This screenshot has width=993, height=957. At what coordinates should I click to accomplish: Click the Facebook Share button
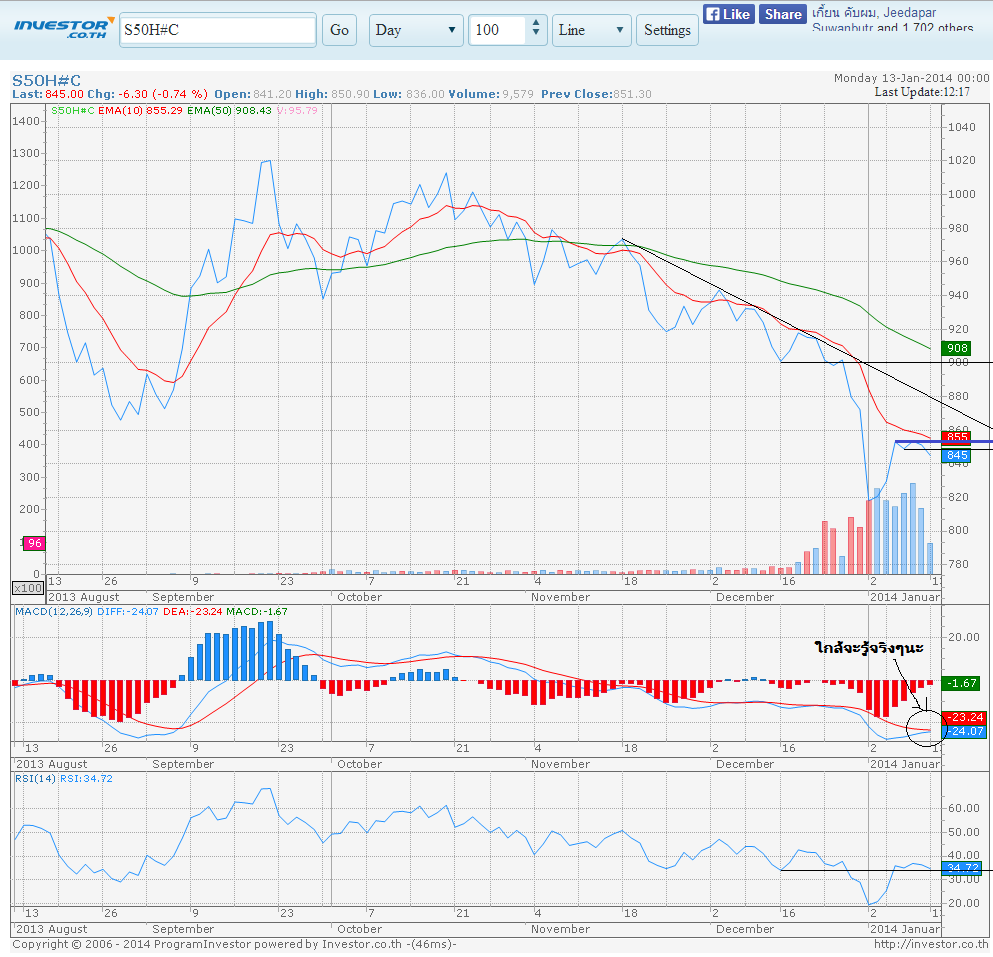tap(783, 14)
